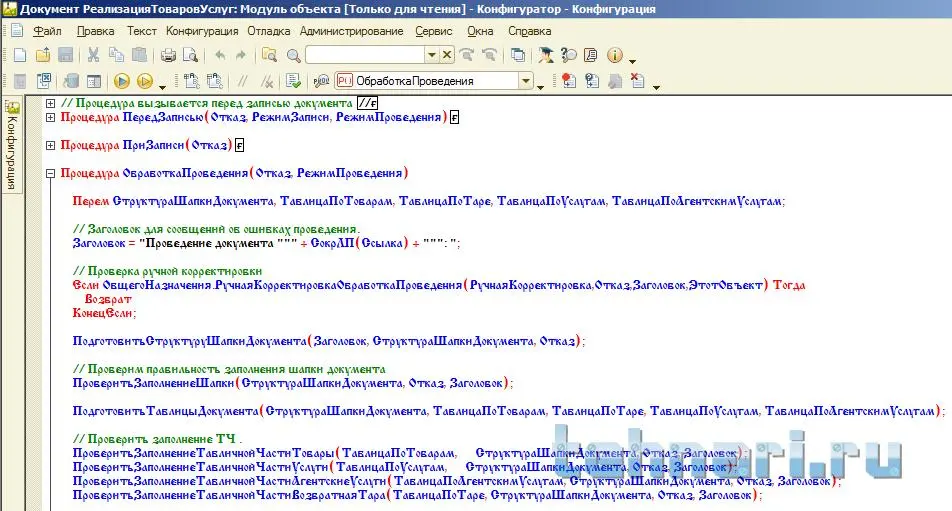952x511 pixels.
Task: Open the top toolbar options arrow
Action: [632, 61]
